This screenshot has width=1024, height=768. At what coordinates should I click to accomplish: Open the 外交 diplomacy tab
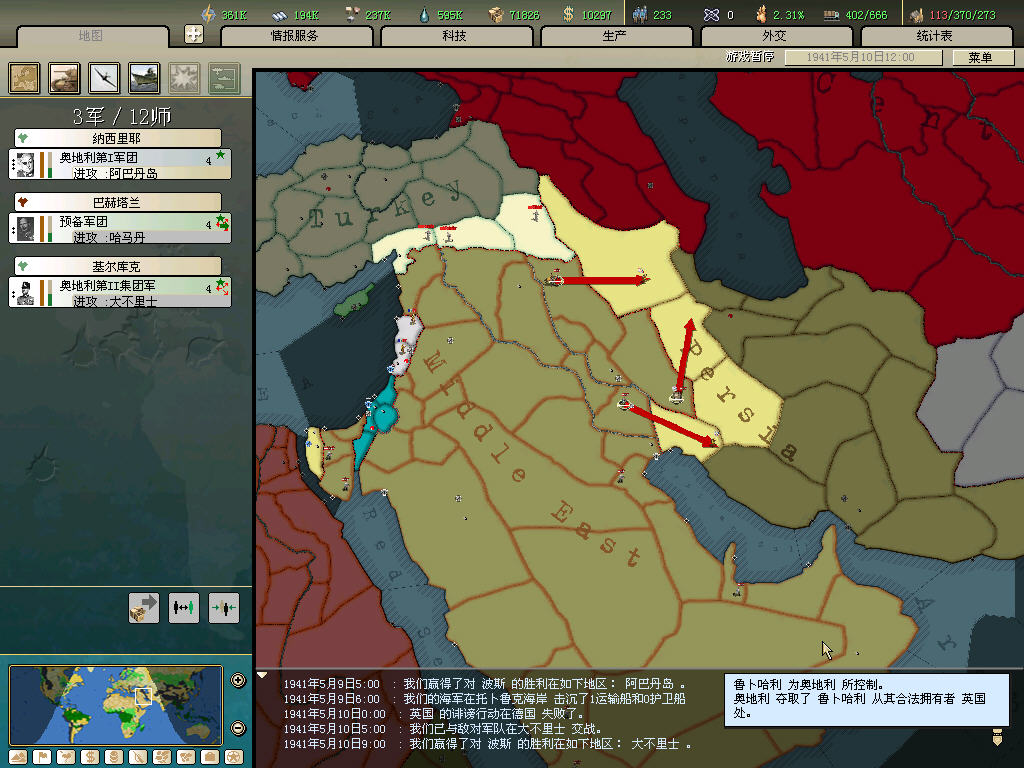click(775, 36)
